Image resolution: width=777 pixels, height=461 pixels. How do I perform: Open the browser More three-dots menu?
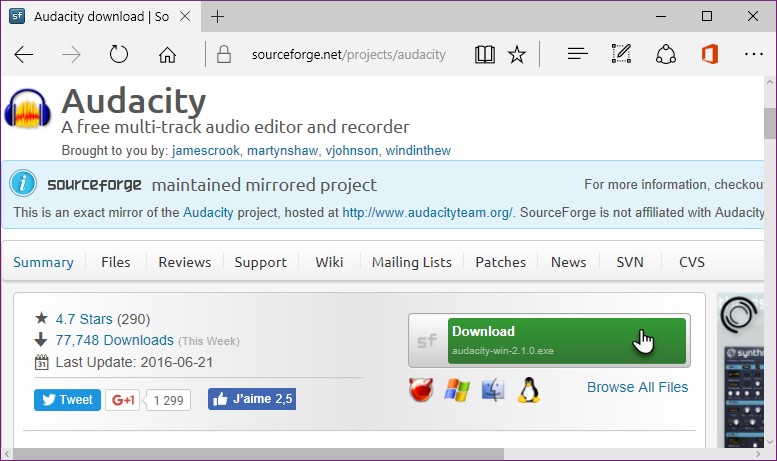(x=754, y=54)
